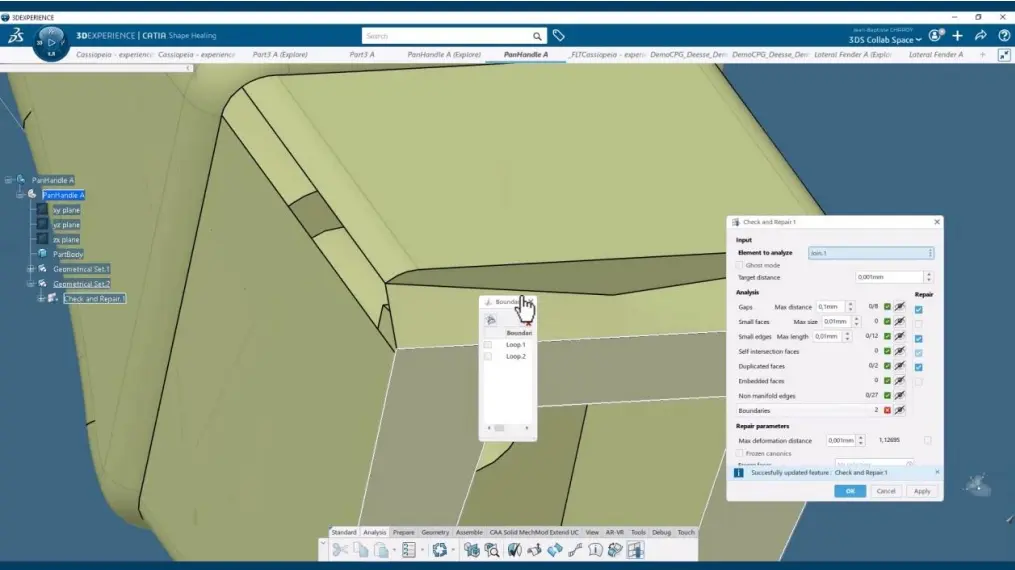1015x570 pixels.
Task: Click the Apply button
Action: pos(922,491)
